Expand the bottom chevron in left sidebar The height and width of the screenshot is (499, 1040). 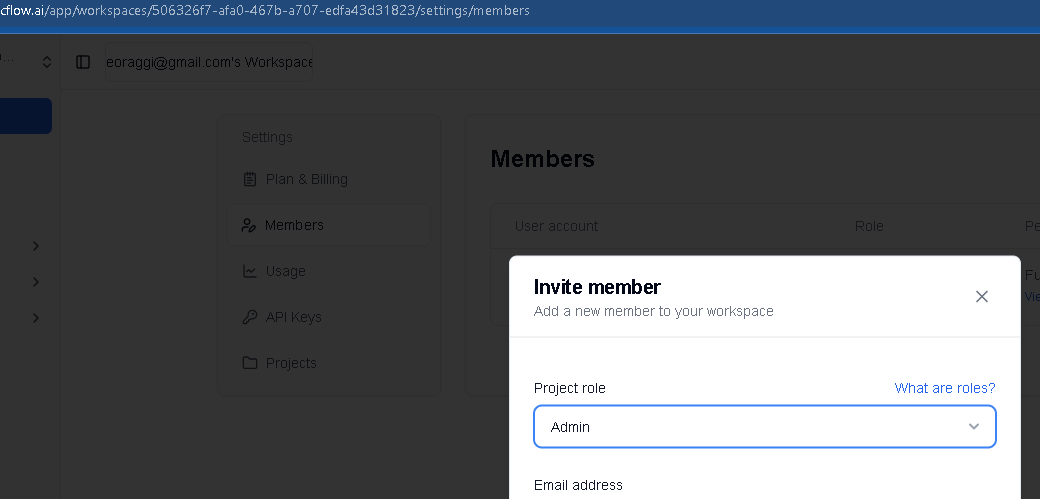36,318
